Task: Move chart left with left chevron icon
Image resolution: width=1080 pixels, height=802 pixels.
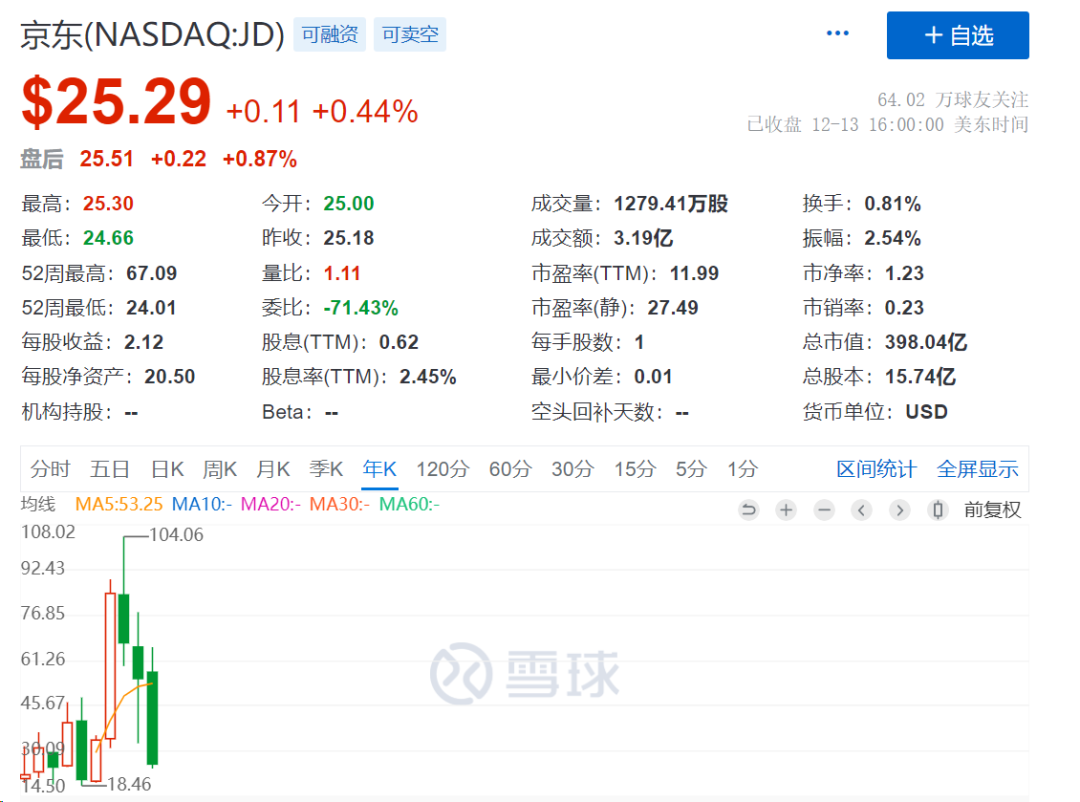Action: 862,510
